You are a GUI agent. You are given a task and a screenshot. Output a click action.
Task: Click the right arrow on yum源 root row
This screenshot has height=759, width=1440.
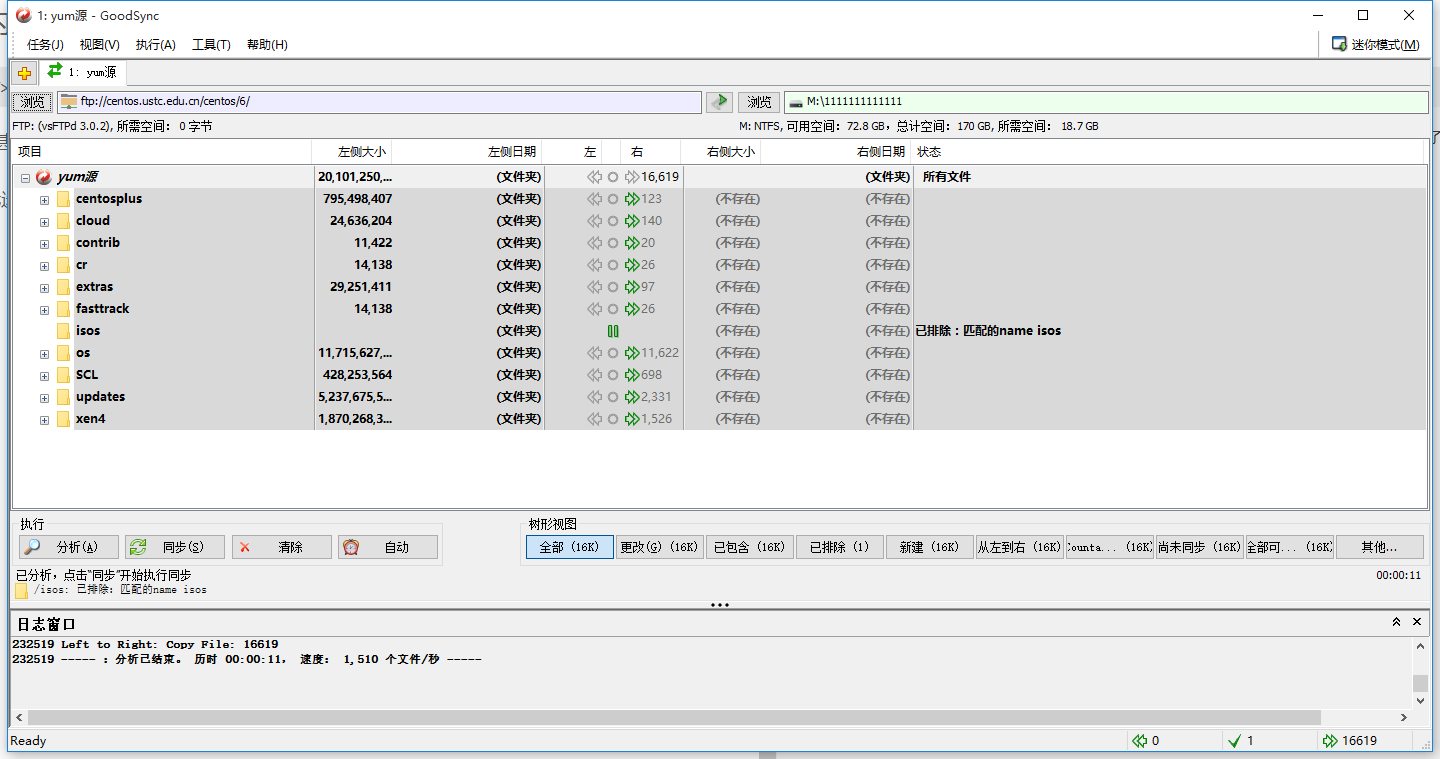(x=632, y=177)
